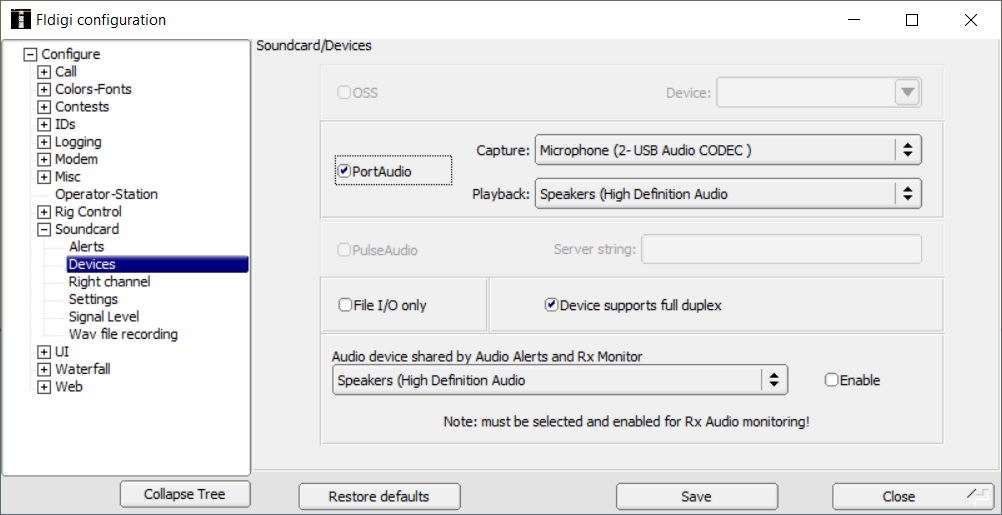The image size is (1002, 515).
Task: Click the Restore defaults button
Action: 379,496
